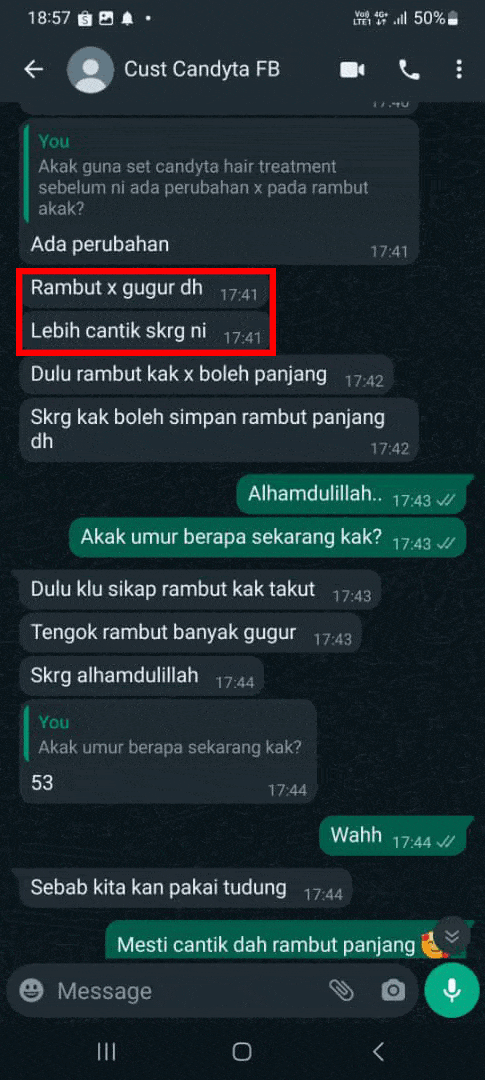The height and width of the screenshot is (1080, 485).
Task: Select the 'Alhamdulillah..' sent message
Action: coord(351,495)
